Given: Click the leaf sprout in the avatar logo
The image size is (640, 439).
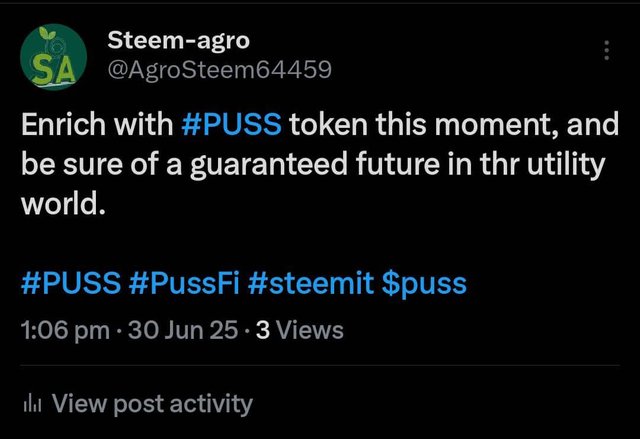Looking at the screenshot, I should 47,35.
